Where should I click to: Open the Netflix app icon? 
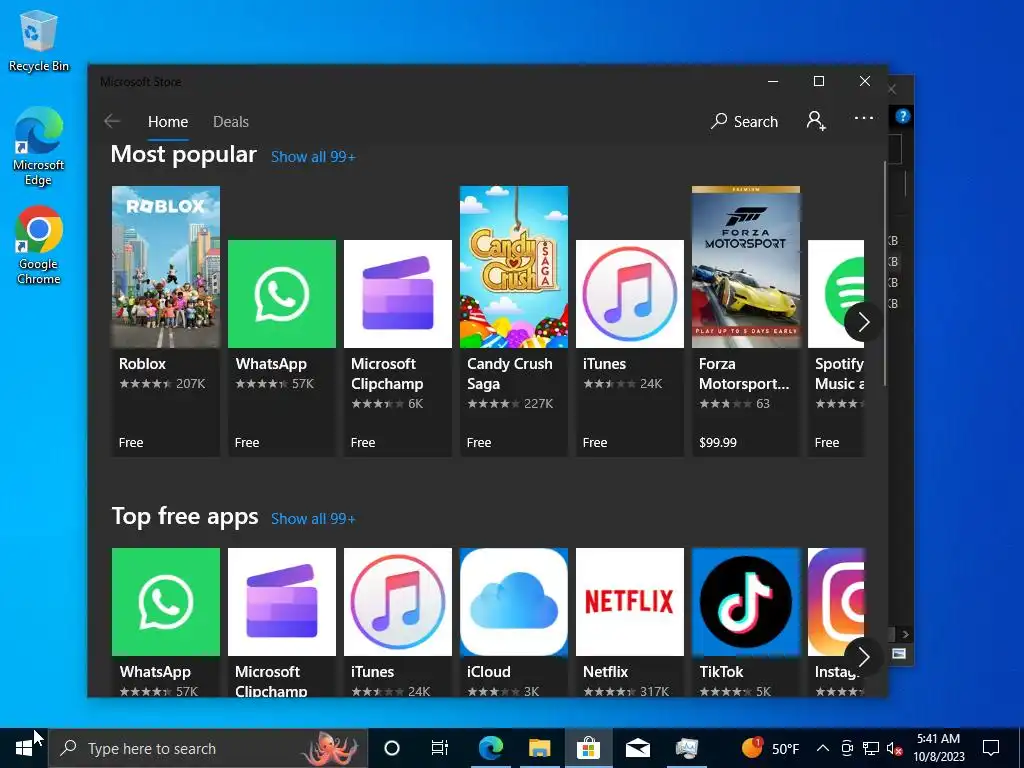point(630,601)
